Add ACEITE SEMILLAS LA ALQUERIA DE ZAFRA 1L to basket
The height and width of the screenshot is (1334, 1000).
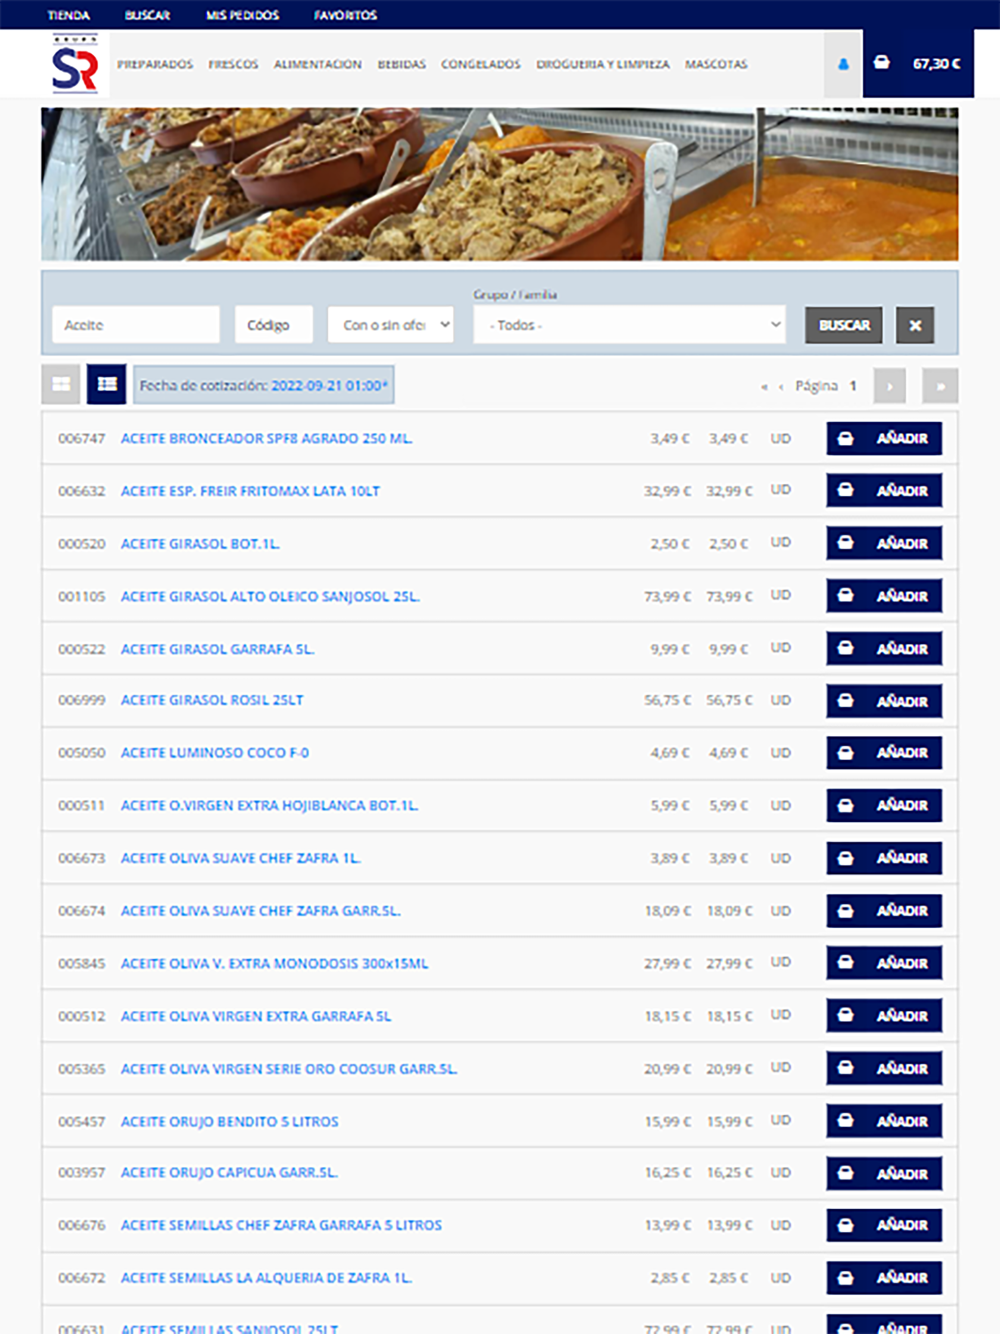click(x=884, y=1278)
